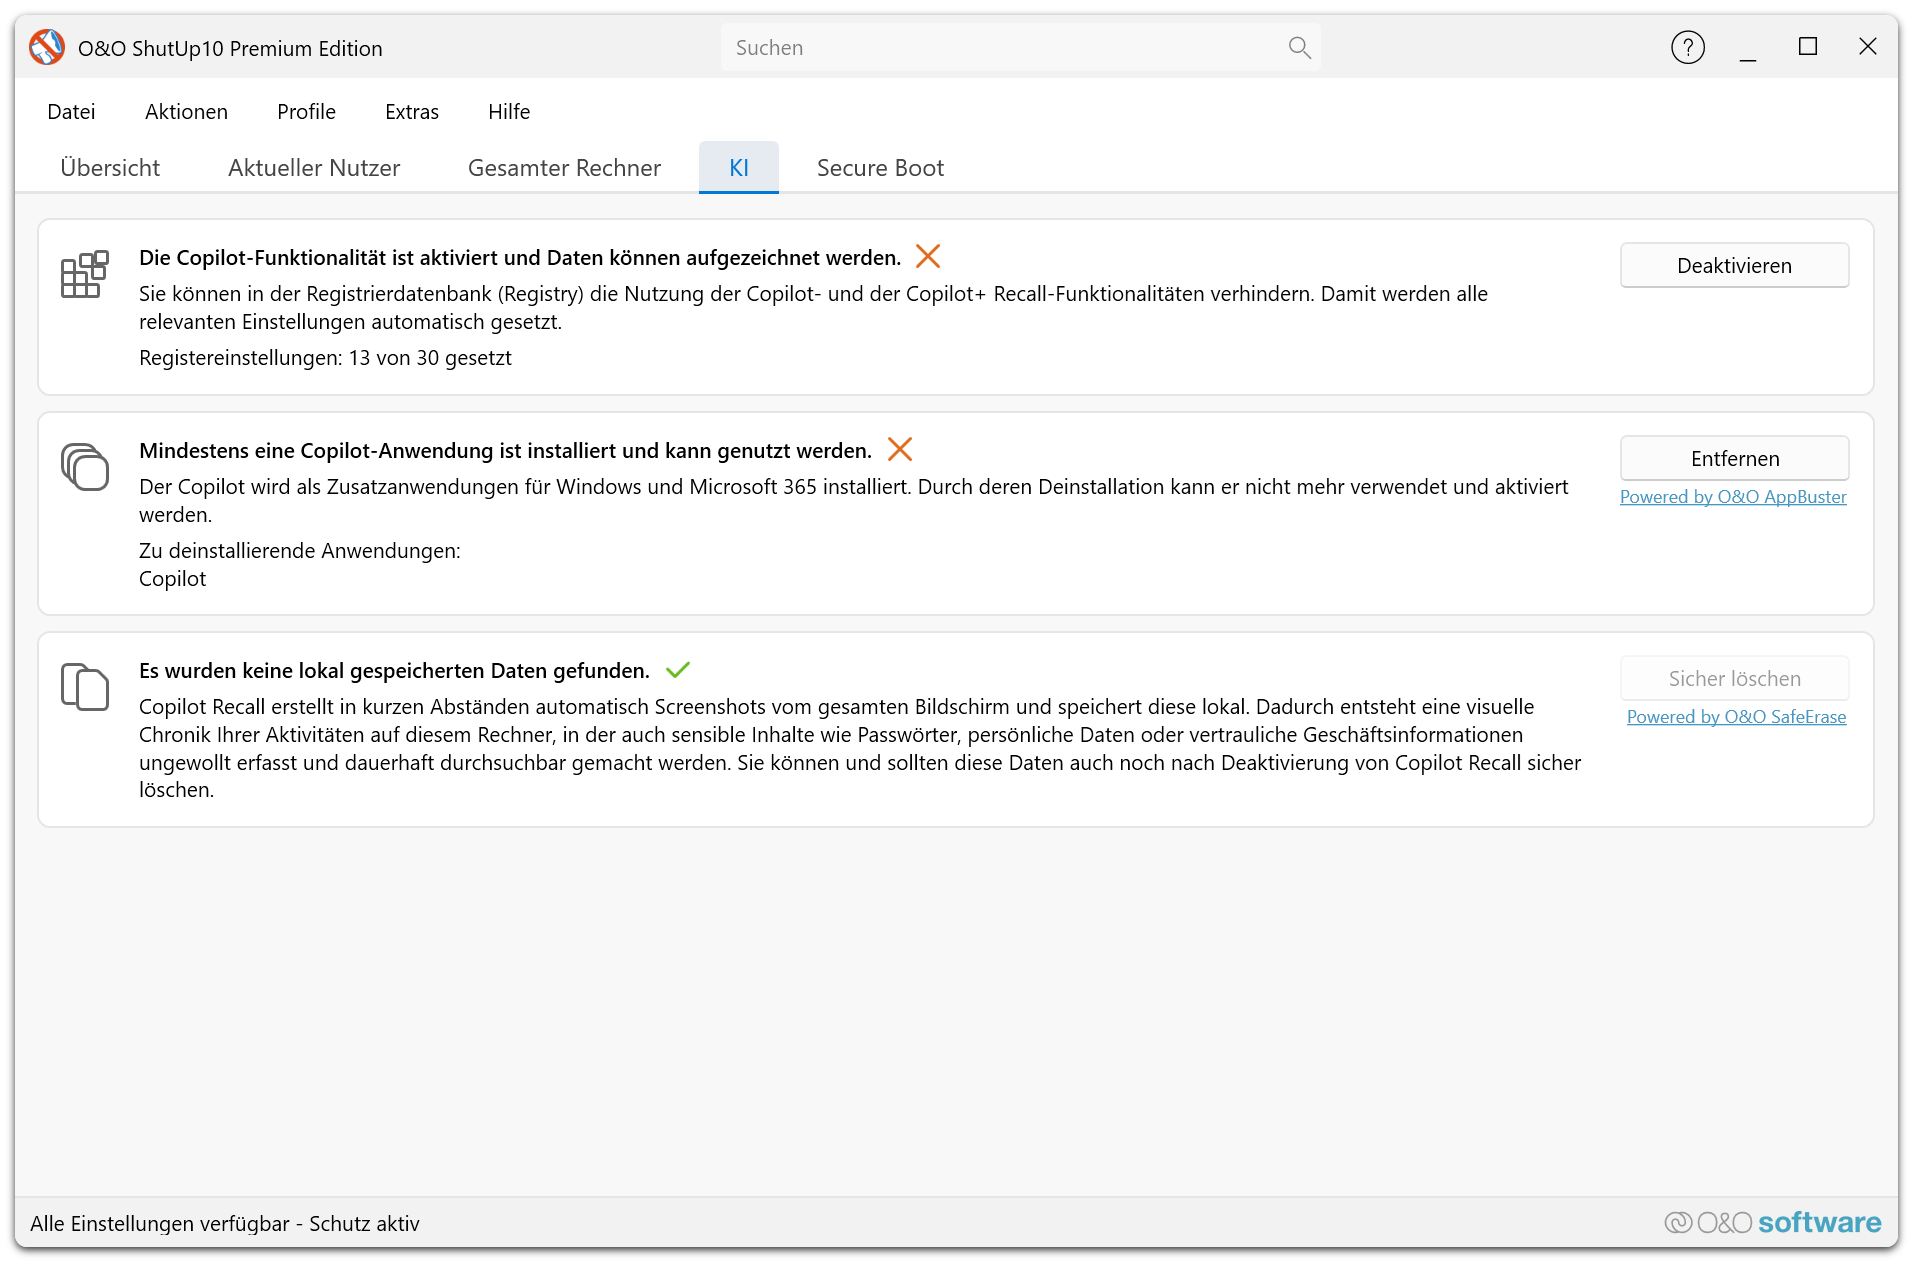Click the Sicher löschen button

(x=1735, y=679)
